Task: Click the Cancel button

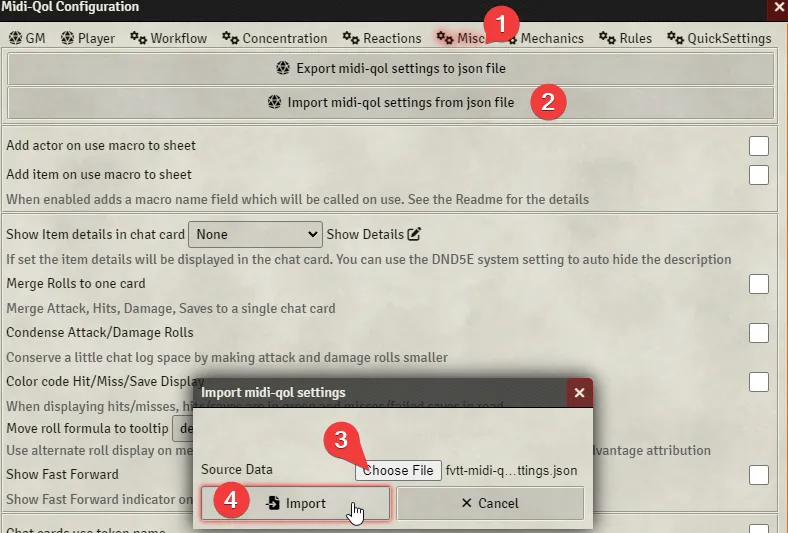Action: pos(489,503)
